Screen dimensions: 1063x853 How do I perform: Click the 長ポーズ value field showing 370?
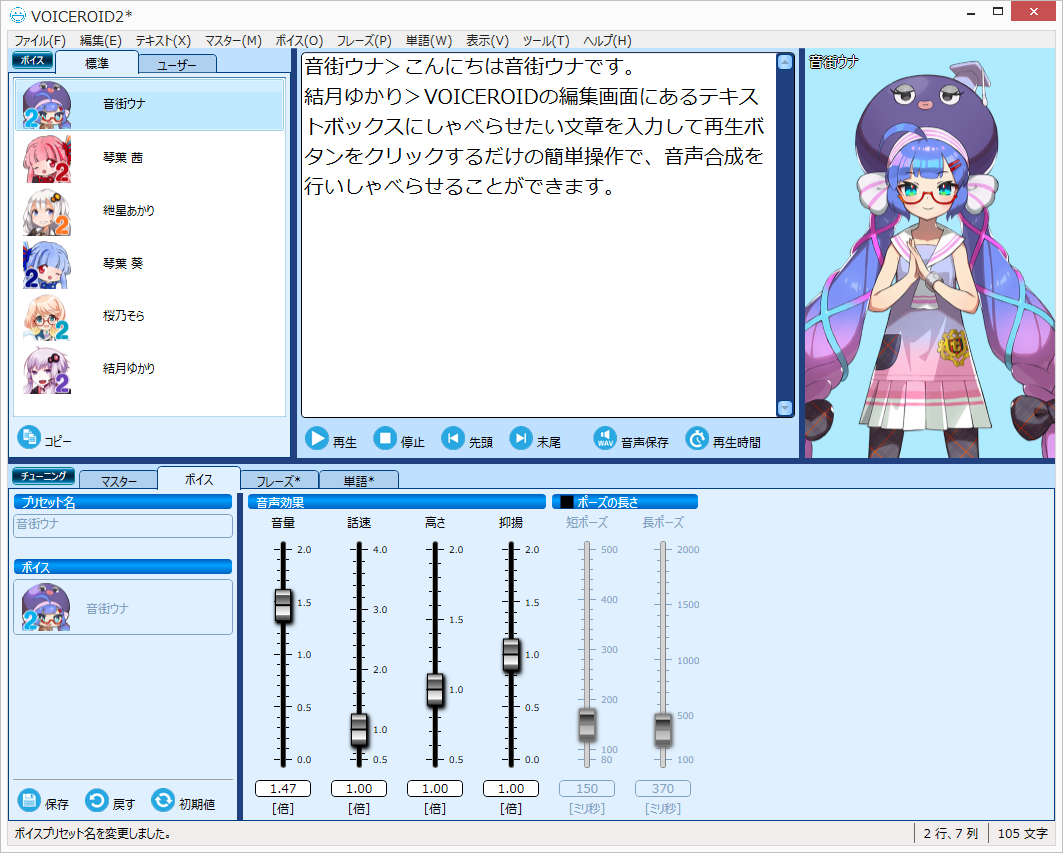tap(663, 789)
